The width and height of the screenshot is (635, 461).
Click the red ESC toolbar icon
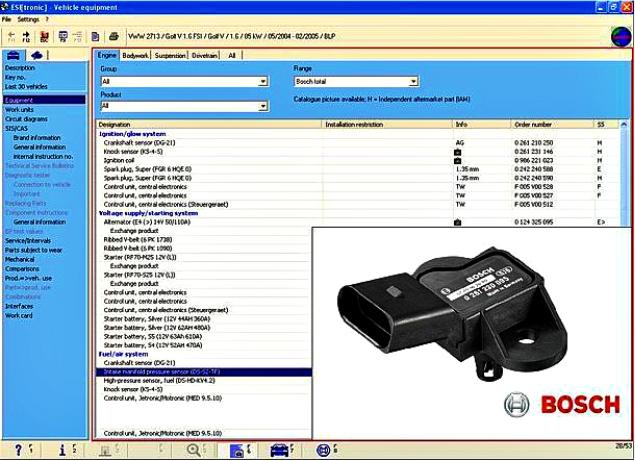point(44,36)
